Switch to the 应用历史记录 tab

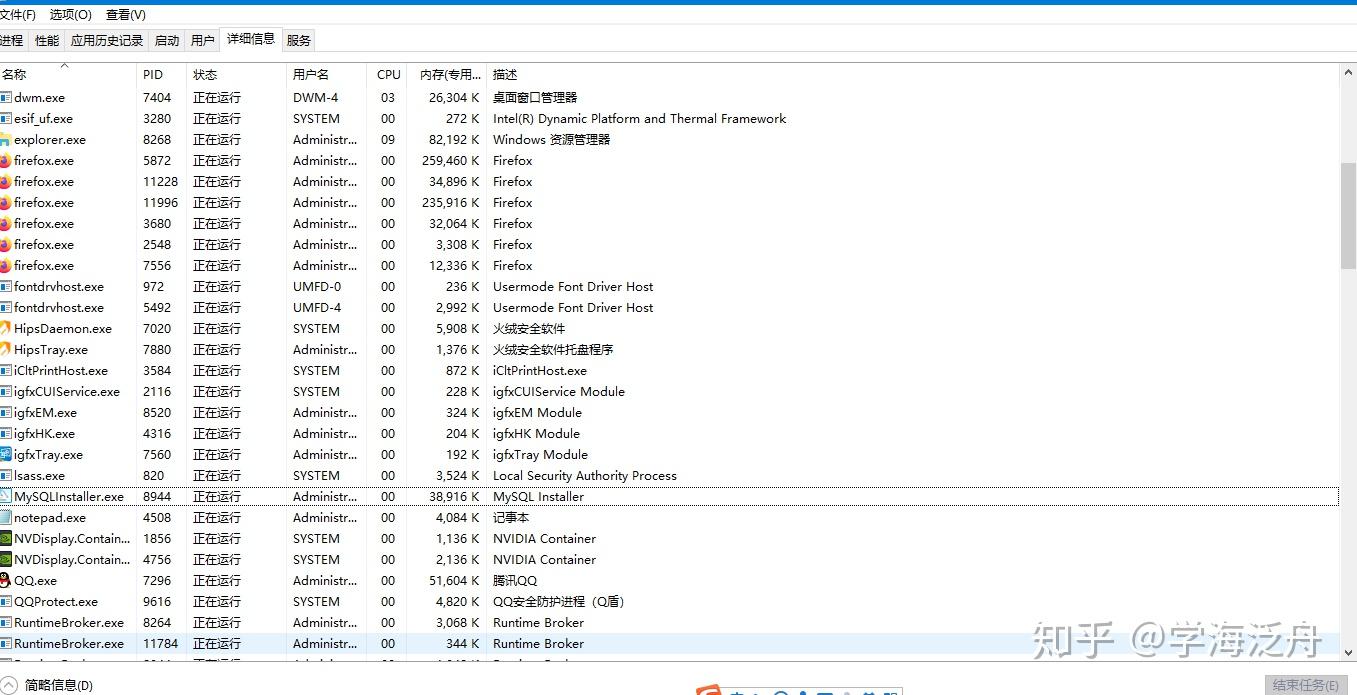click(x=107, y=40)
